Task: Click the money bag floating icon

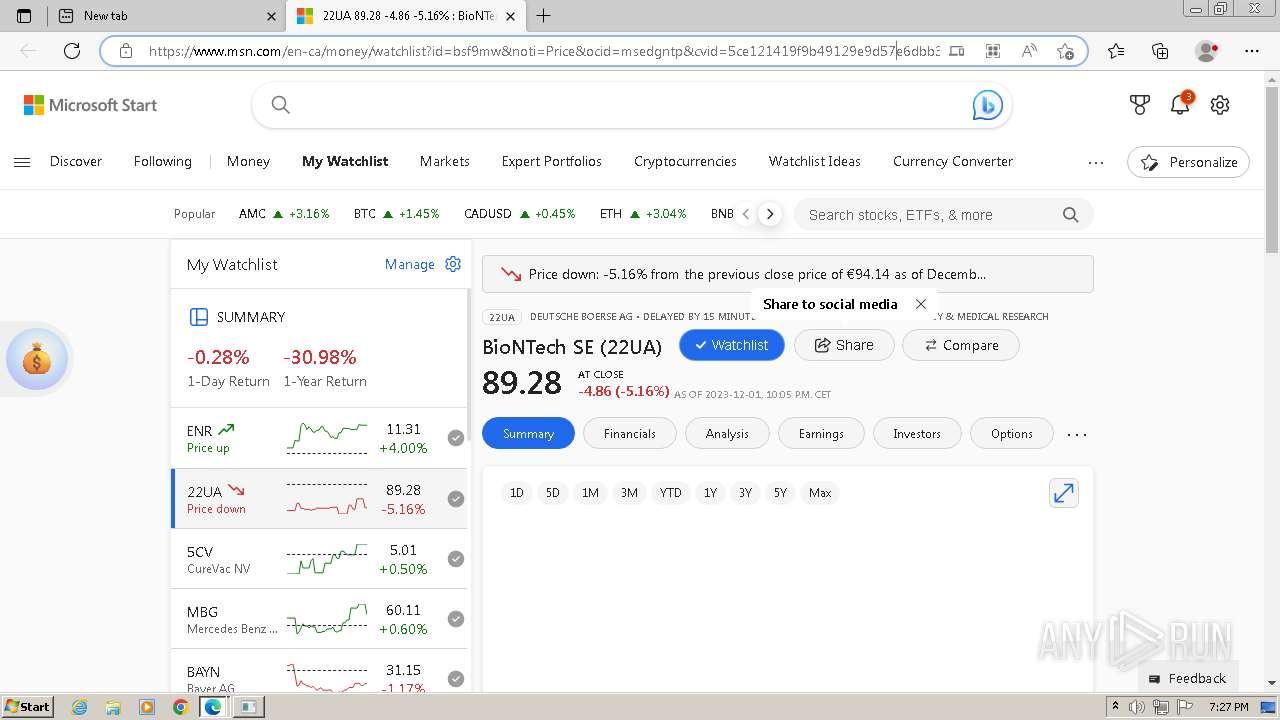Action: tap(37, 359)
